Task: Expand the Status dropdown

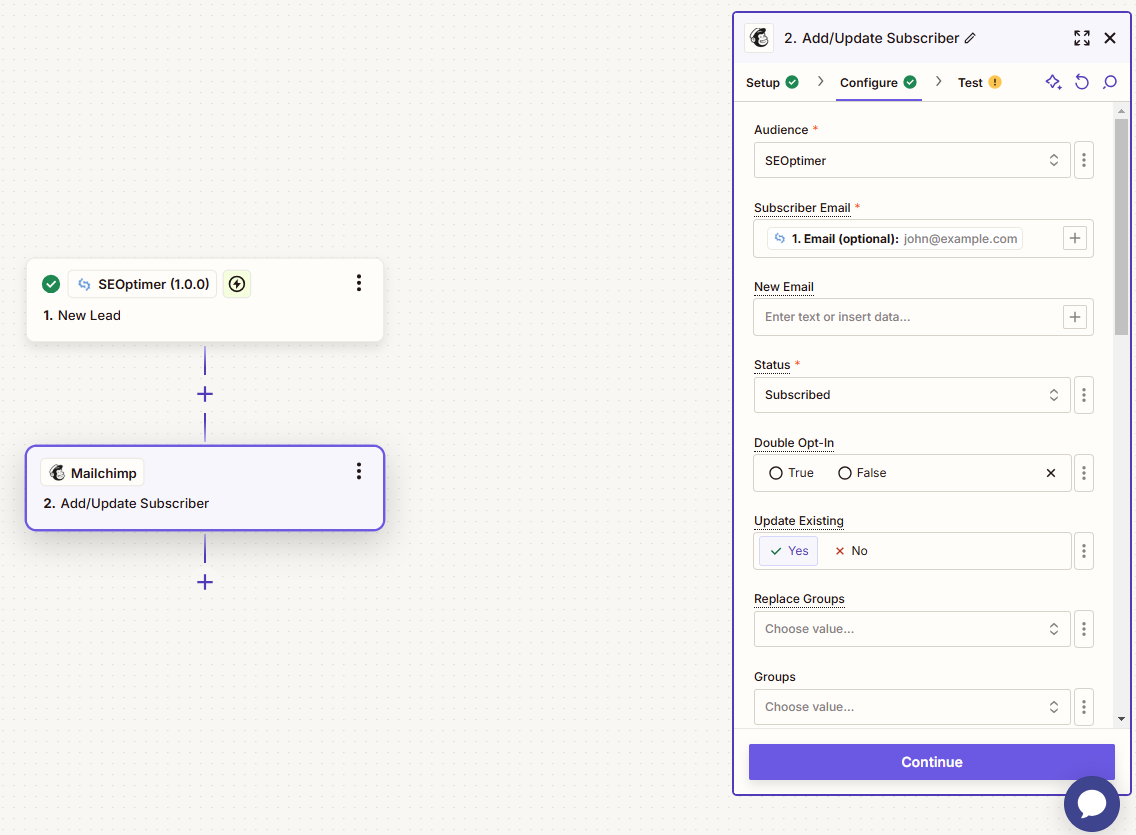Action: coord(911,395)
